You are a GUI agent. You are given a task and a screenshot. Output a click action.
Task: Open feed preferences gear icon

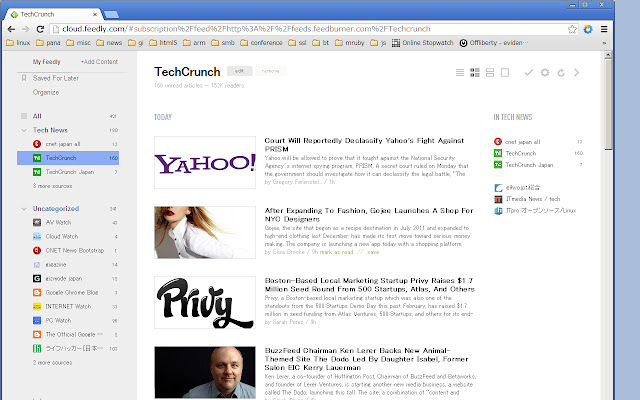pos(545,73)
